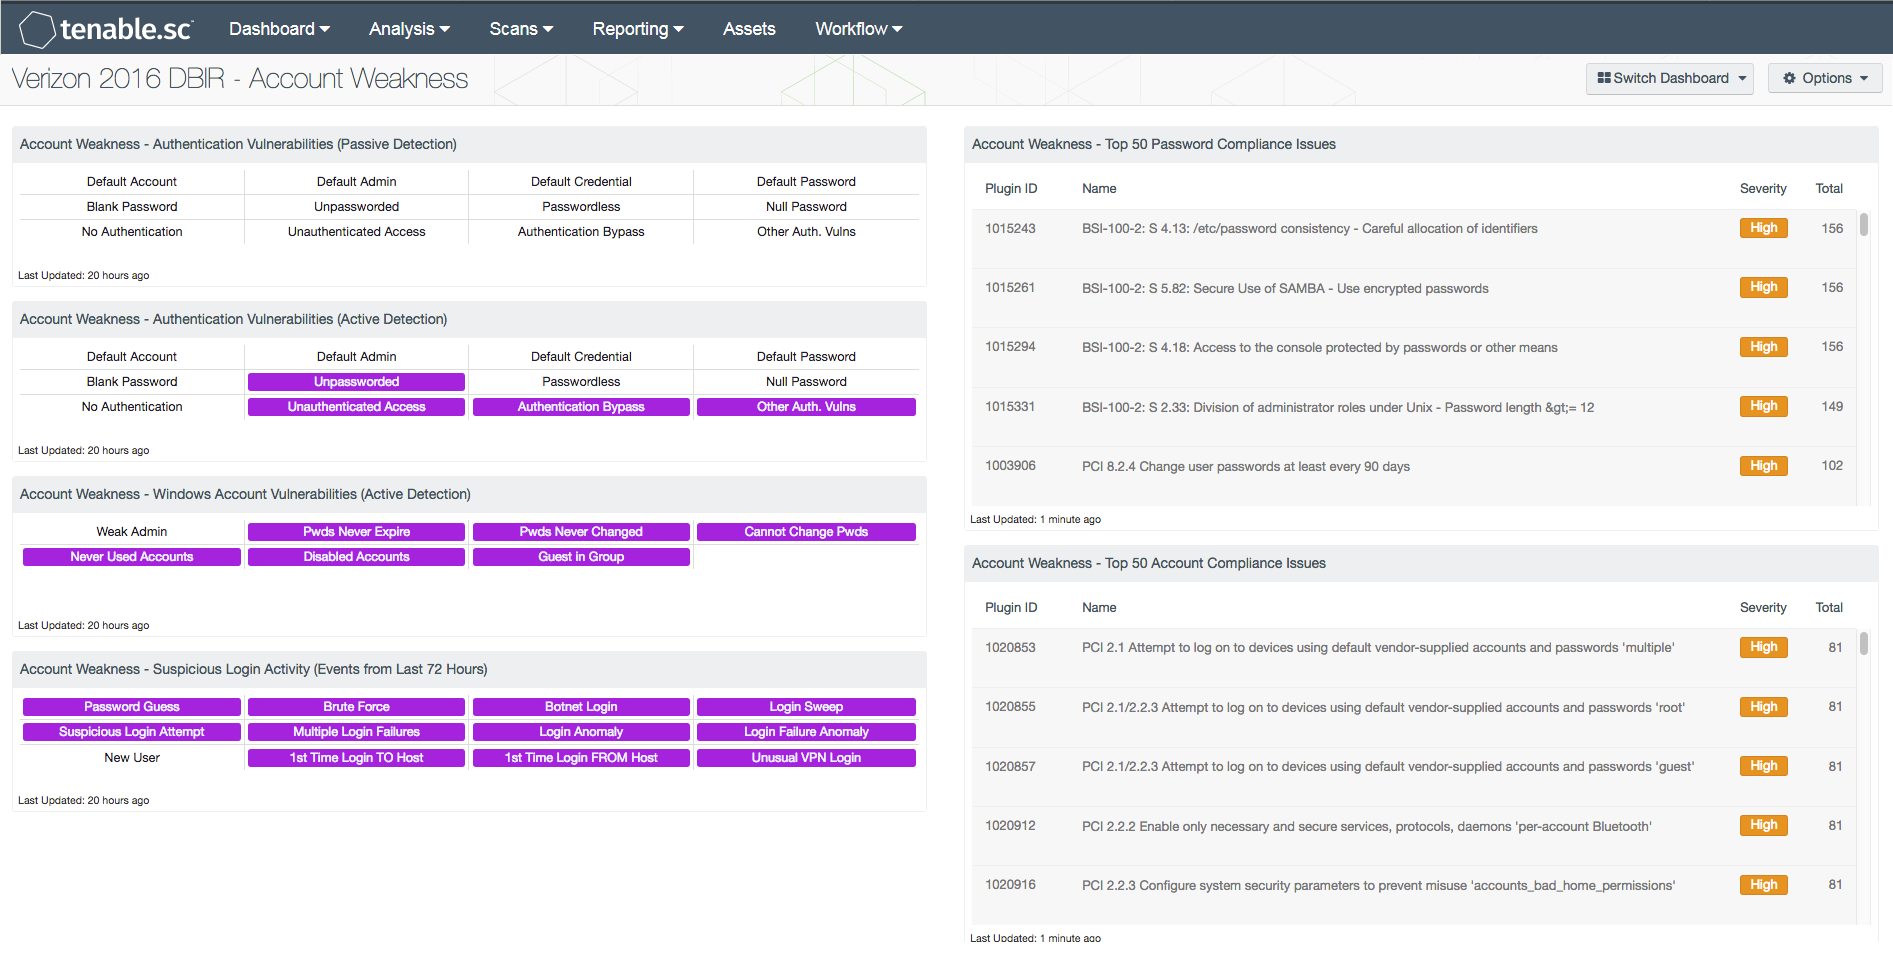The height and width of the screenshot is (953, 1893).
Task: Open the 1st Time Login TO Host indicator
Action: click(356, 758)
